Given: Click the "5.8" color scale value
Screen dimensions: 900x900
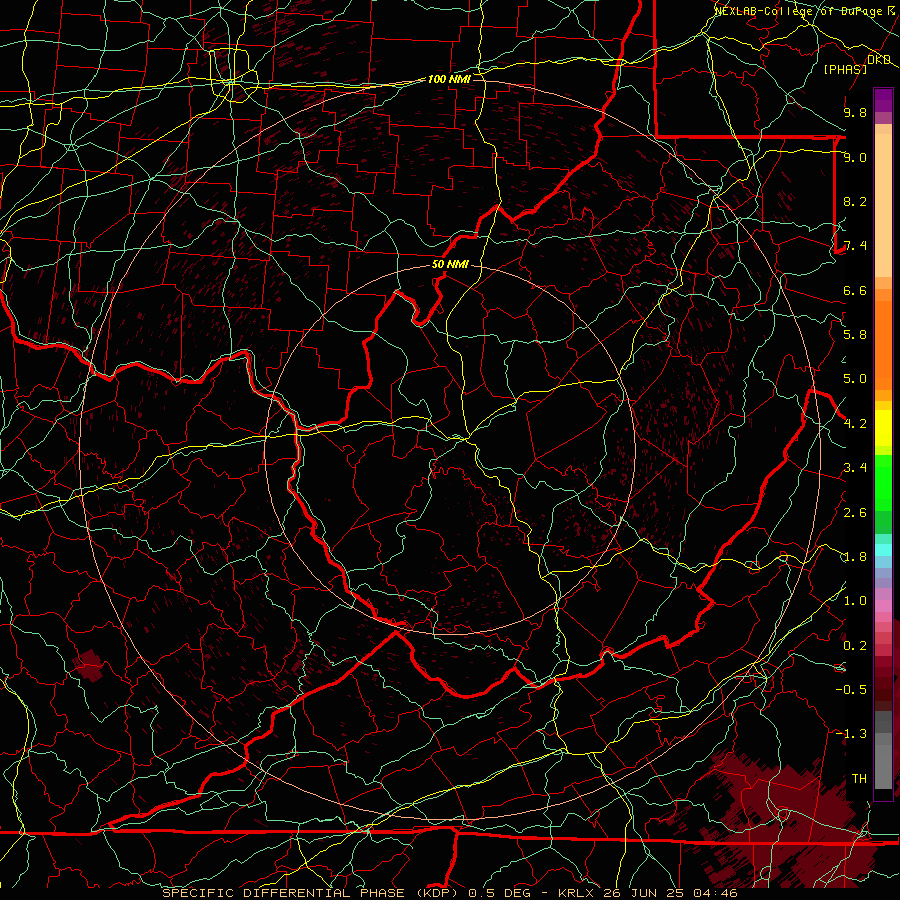Looking at the screenshot, I should pos(855,335).
